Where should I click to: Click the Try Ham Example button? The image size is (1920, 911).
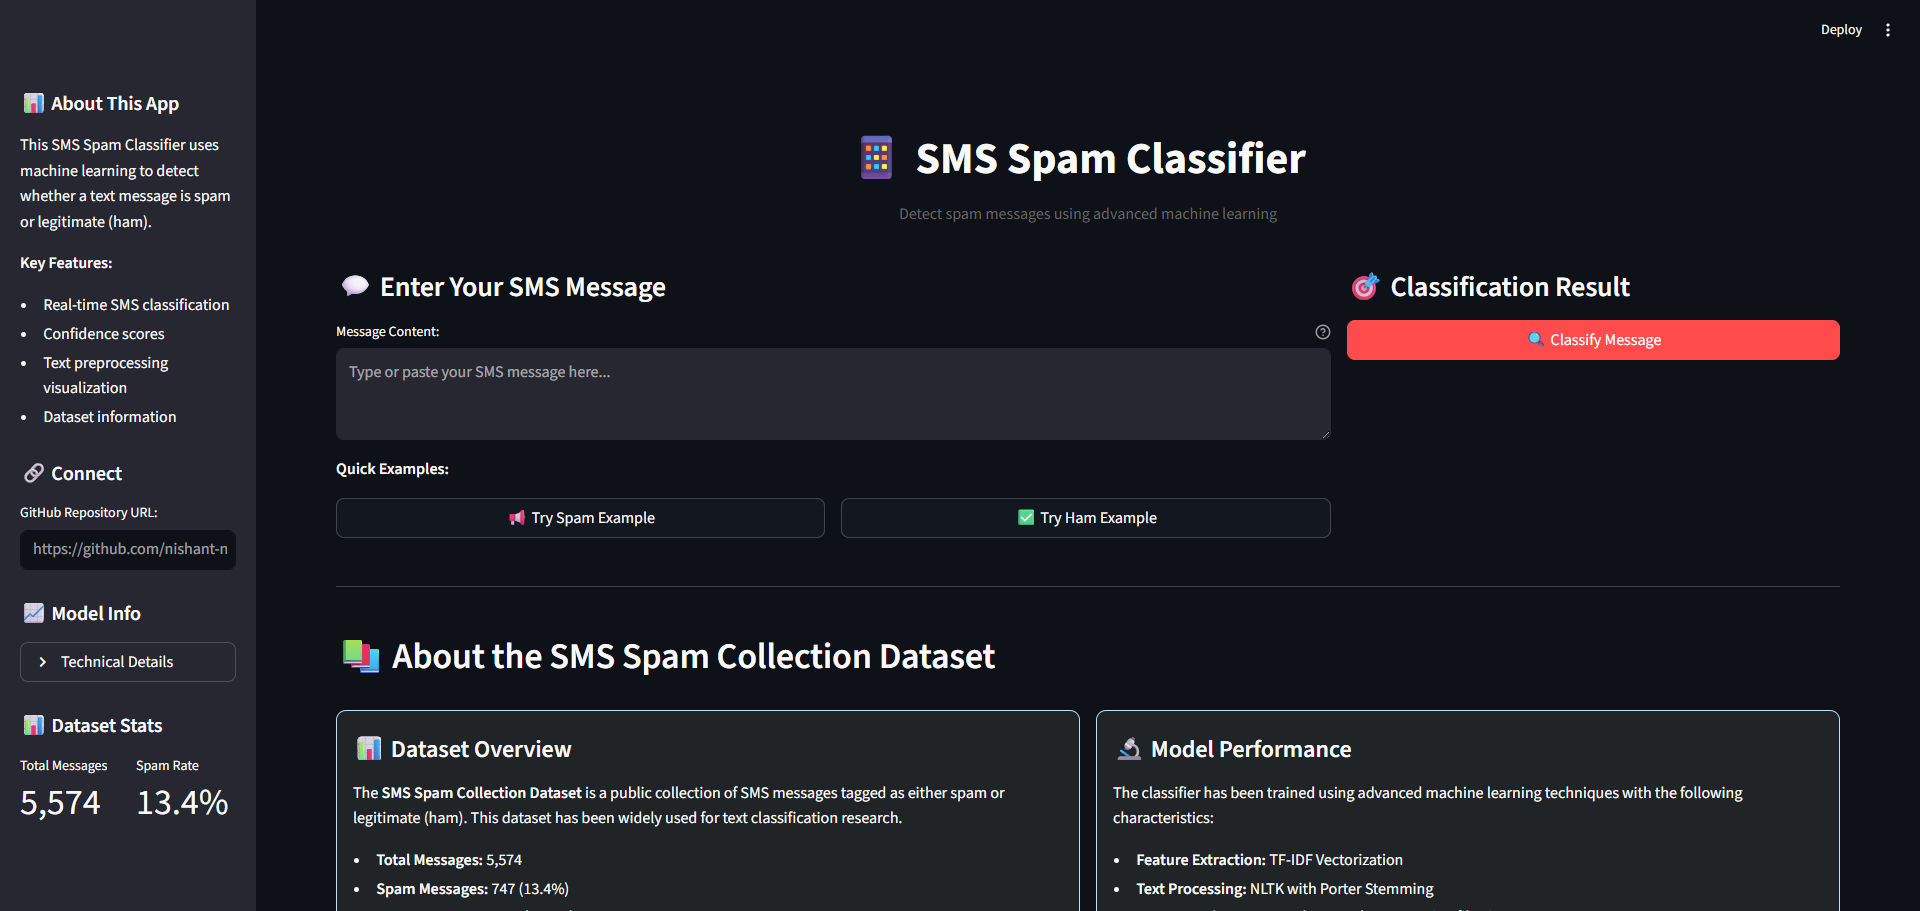click(1085, 517)
